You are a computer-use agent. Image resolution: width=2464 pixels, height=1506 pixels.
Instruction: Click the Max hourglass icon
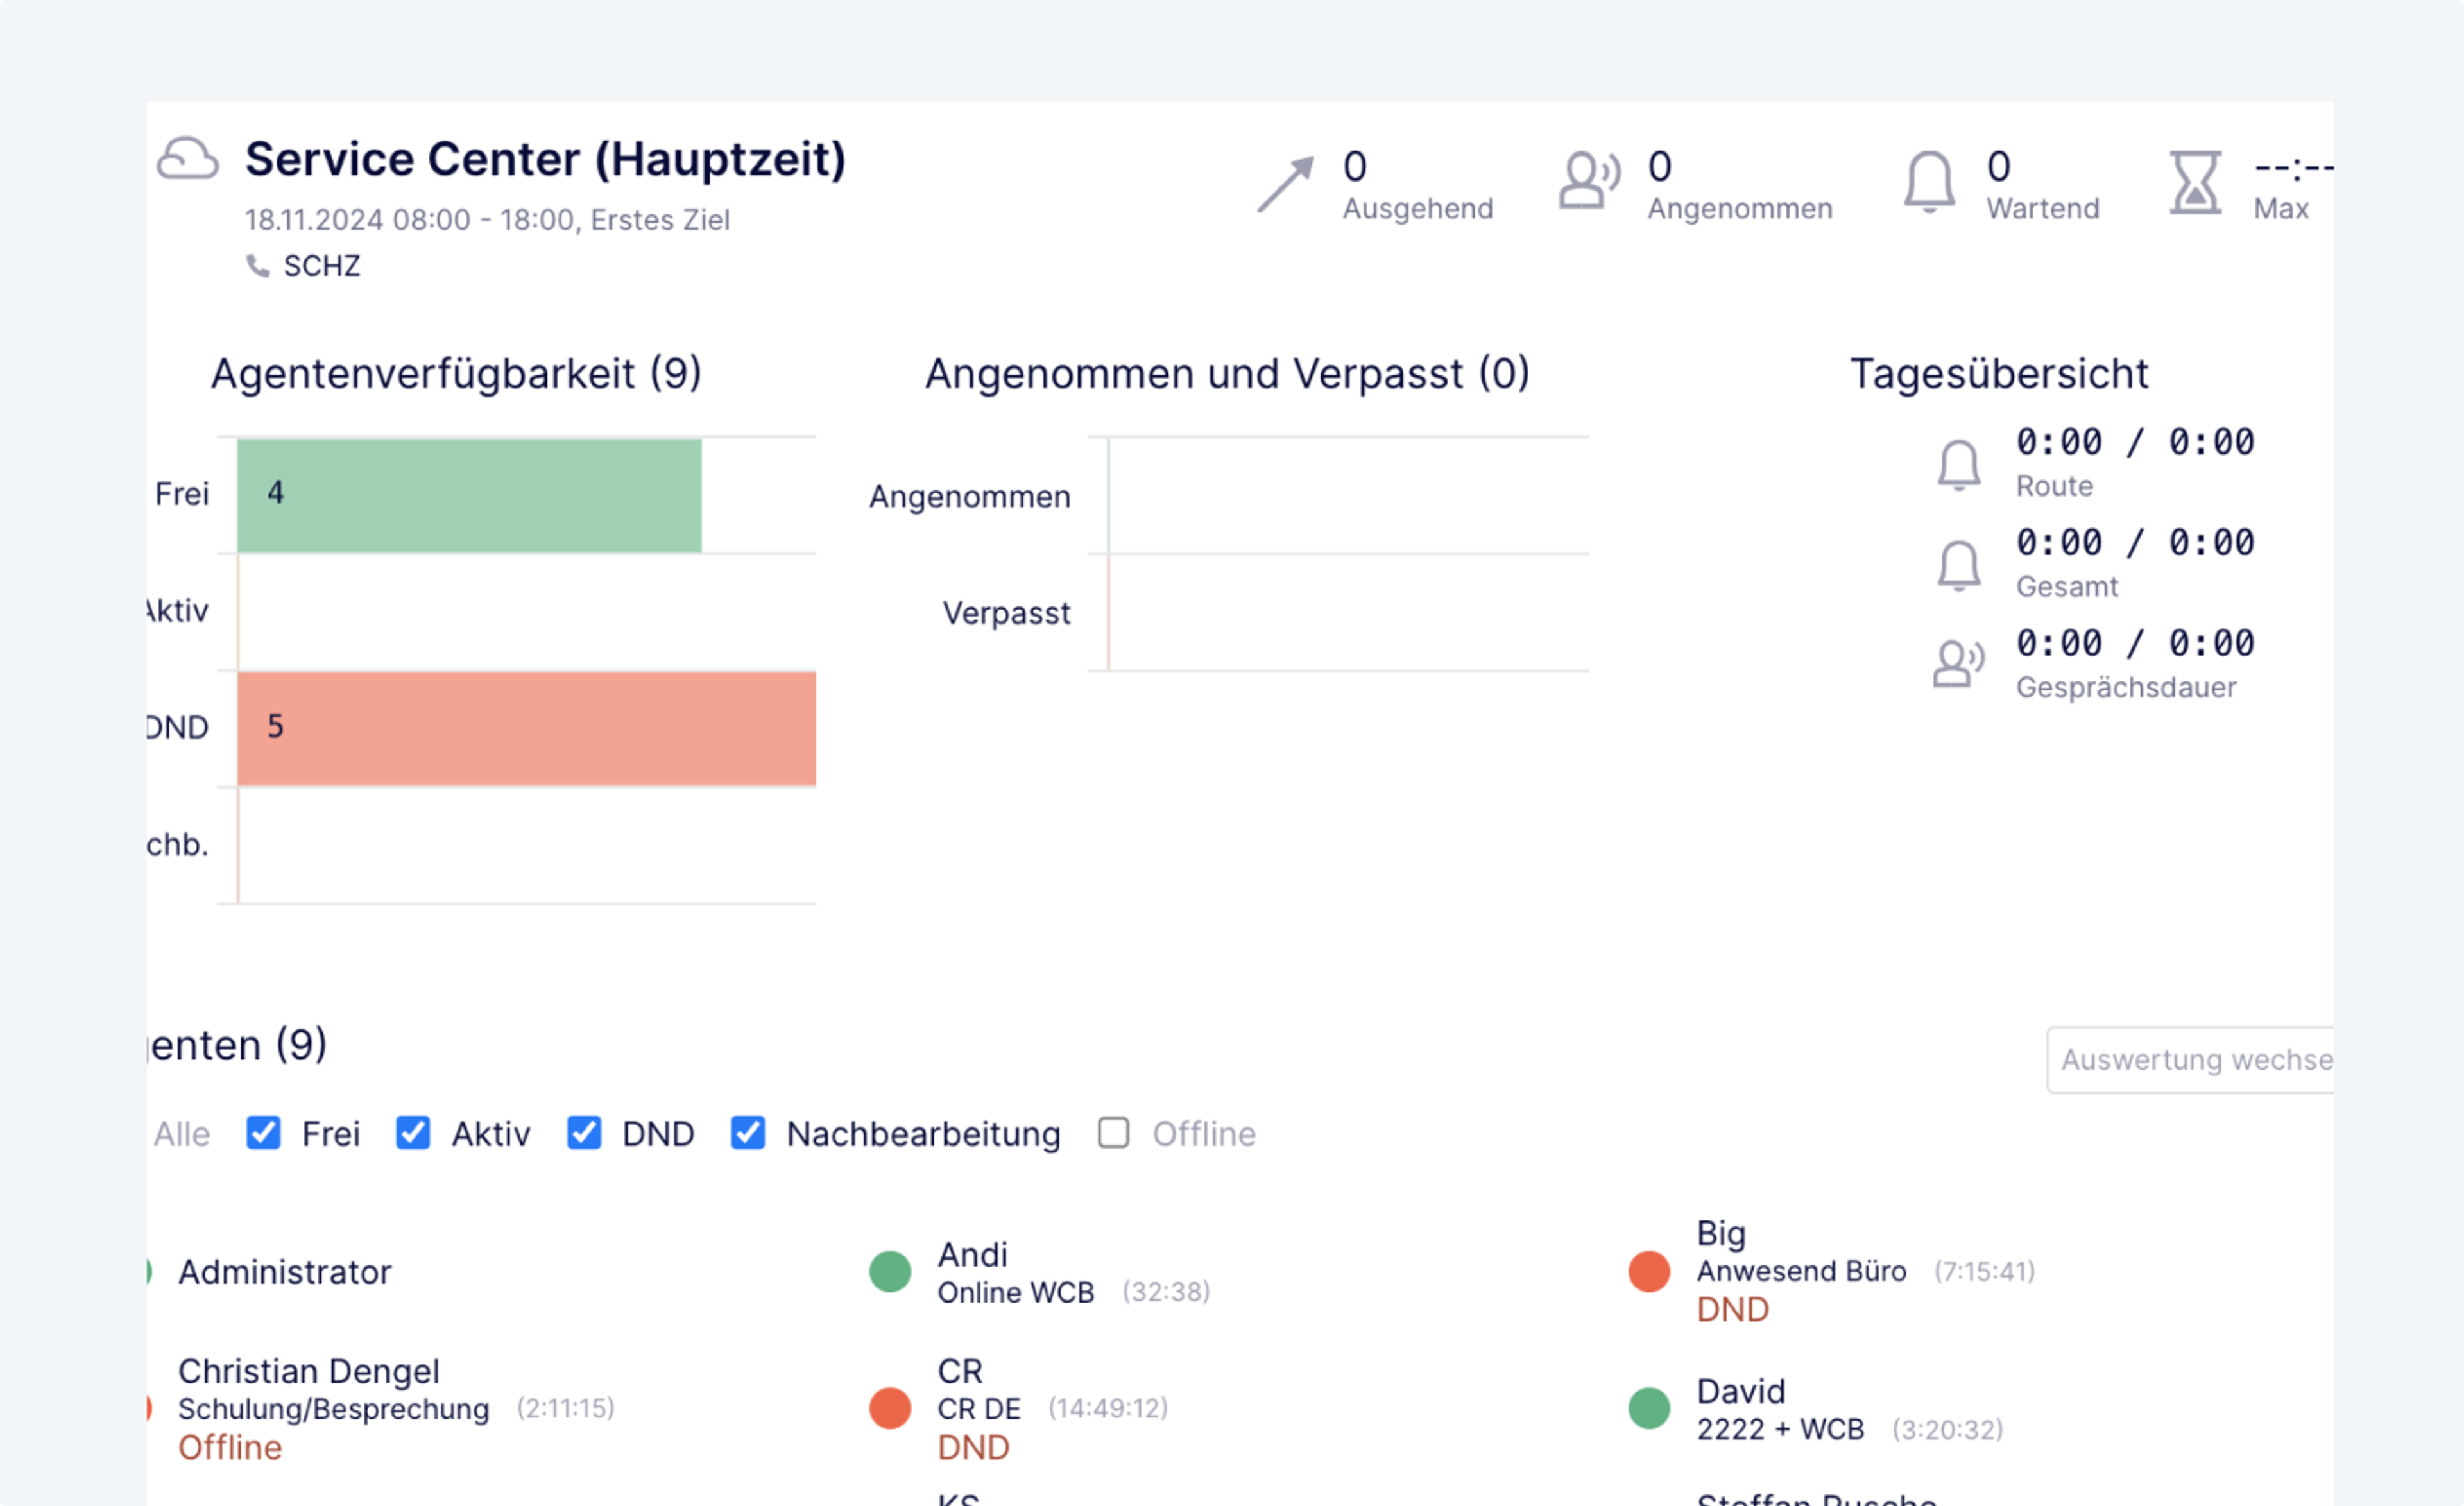(x=2195, y=183)
